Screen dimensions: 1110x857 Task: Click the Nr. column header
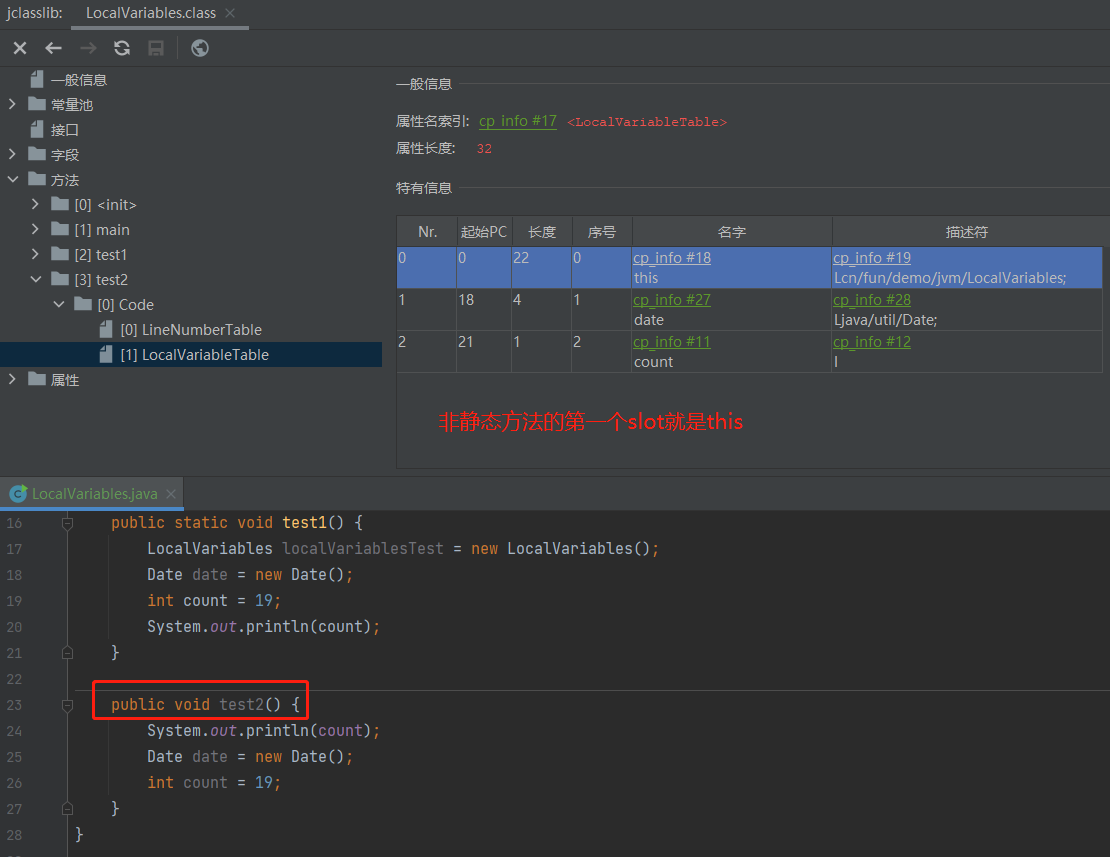[x=427, y=232]
